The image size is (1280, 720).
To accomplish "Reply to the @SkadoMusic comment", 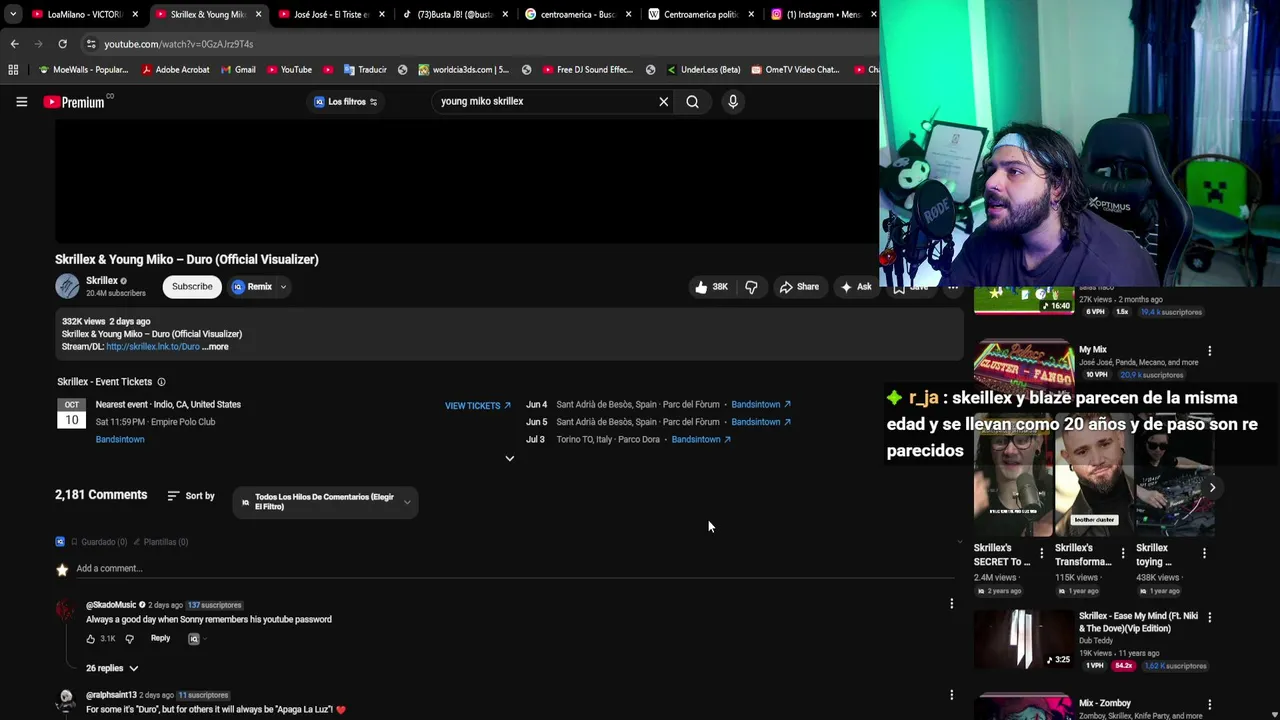I will 160,638.
